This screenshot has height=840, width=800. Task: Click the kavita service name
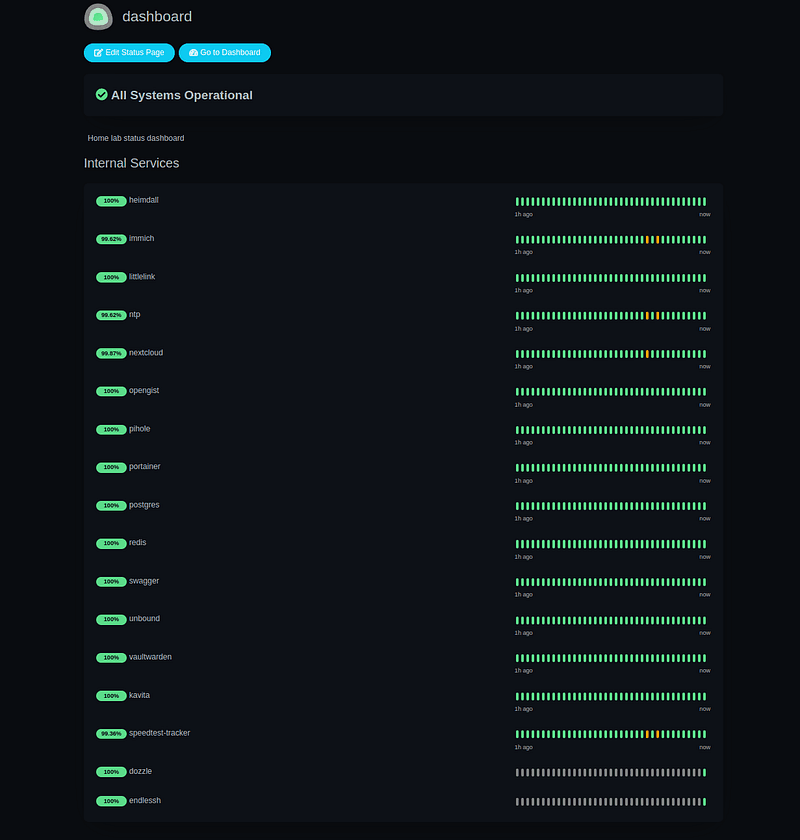(139, 695)
